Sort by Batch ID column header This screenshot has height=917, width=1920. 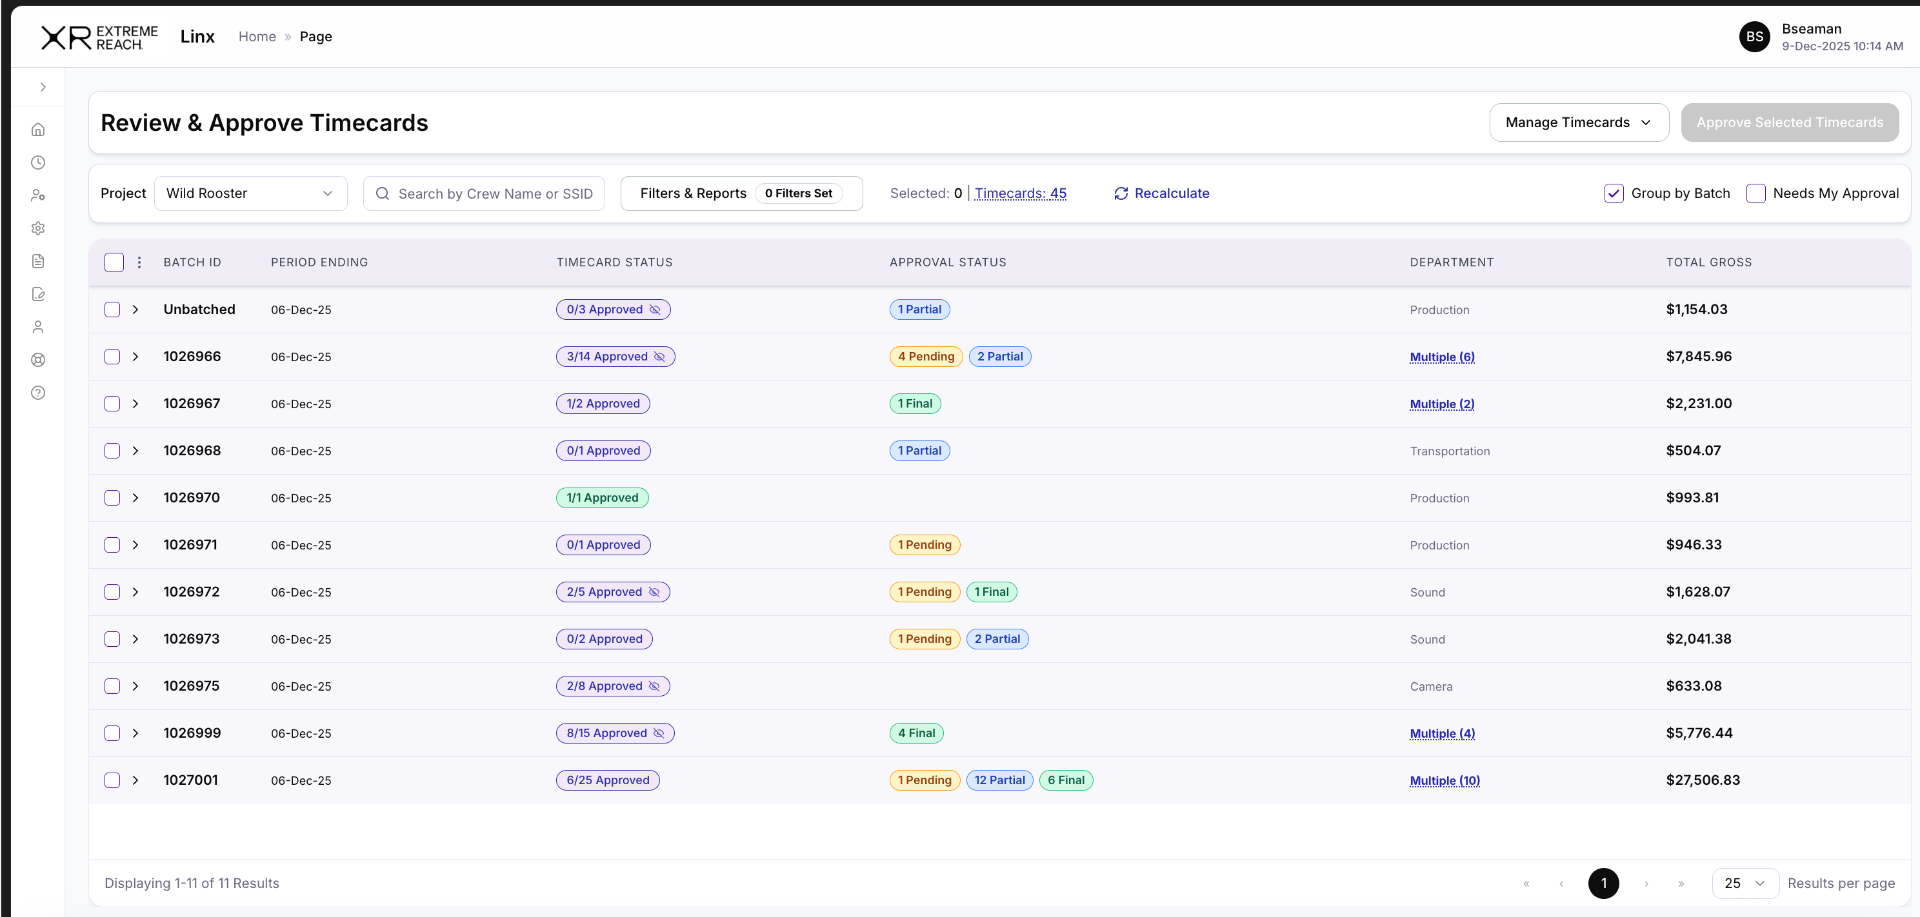[192, 262]
